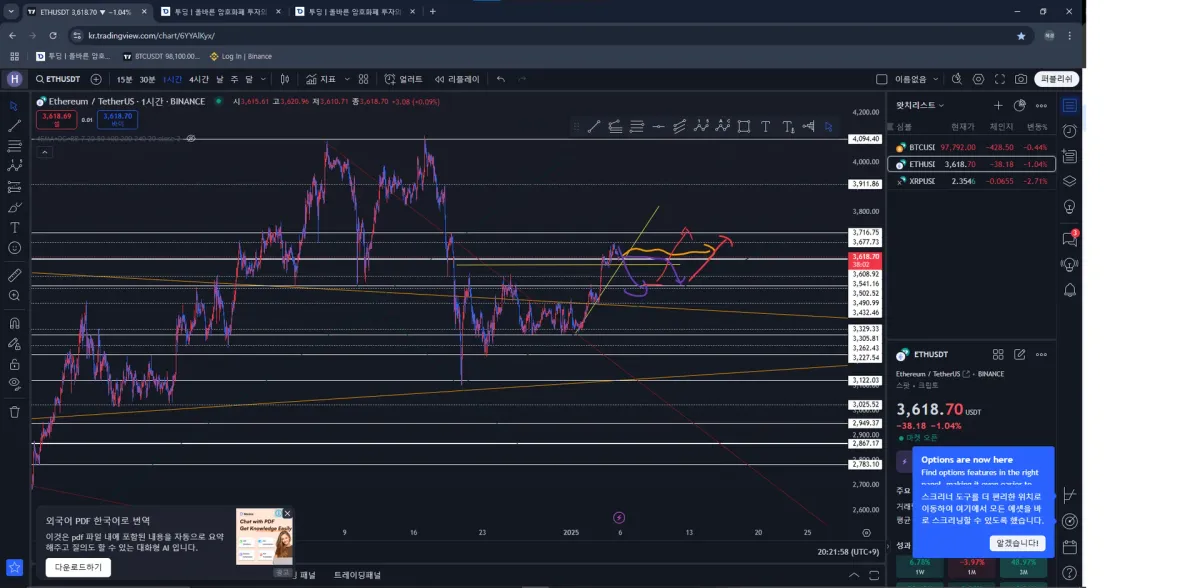
Task: Select the 30분 timeframe
Action: coord(147,79)
